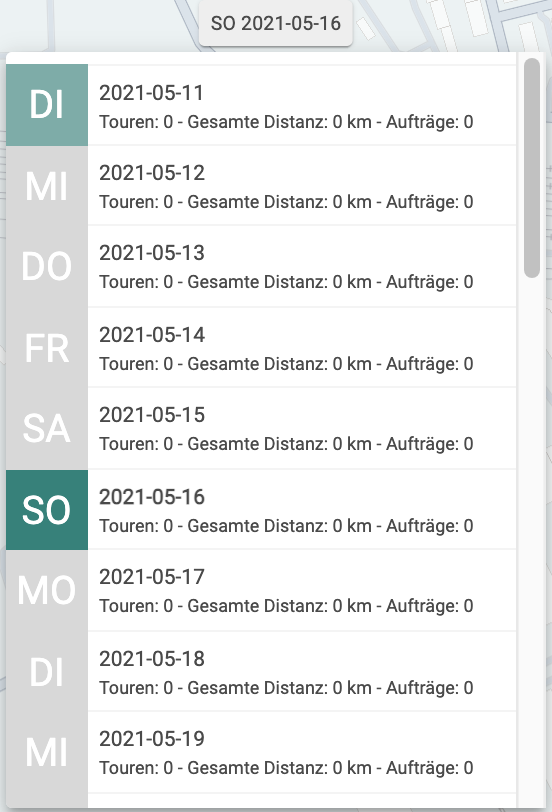Screen dimensions: 552x812
Task: Open the SO 2021-05-16 date selector
Action: point(275,23)
